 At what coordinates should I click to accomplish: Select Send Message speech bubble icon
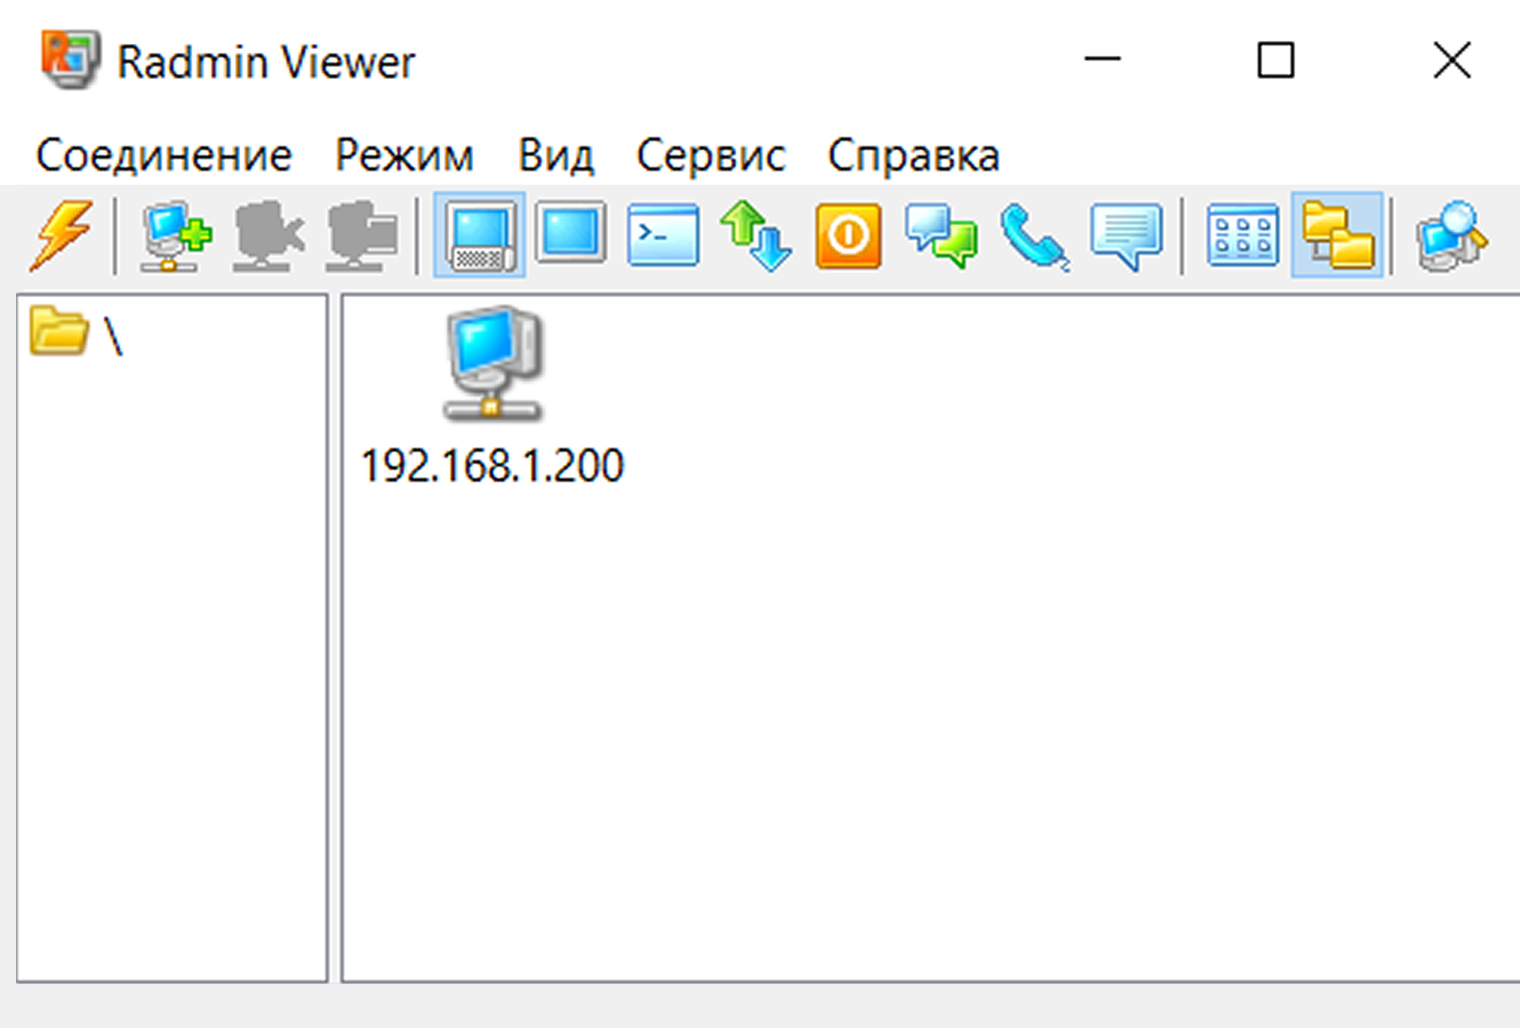[x=1127, y=236]
